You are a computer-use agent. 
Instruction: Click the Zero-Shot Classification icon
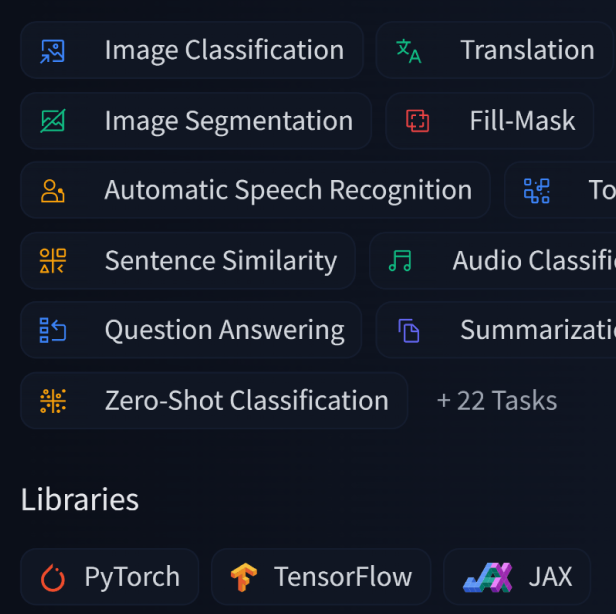pyautogui.click(x=52, y=401)
